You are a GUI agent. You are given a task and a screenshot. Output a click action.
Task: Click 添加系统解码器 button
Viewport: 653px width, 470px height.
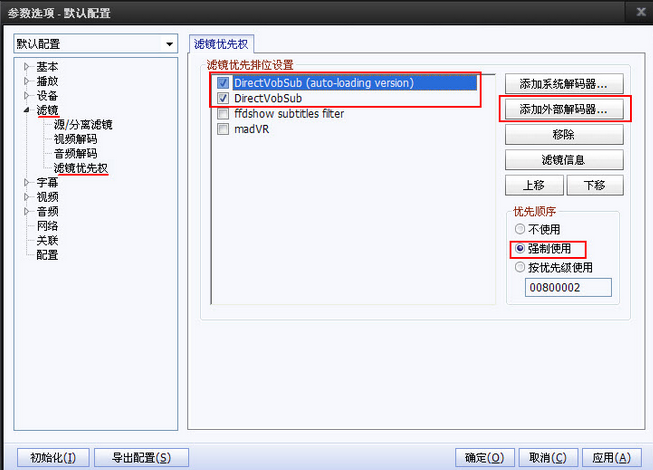[564, 84]
